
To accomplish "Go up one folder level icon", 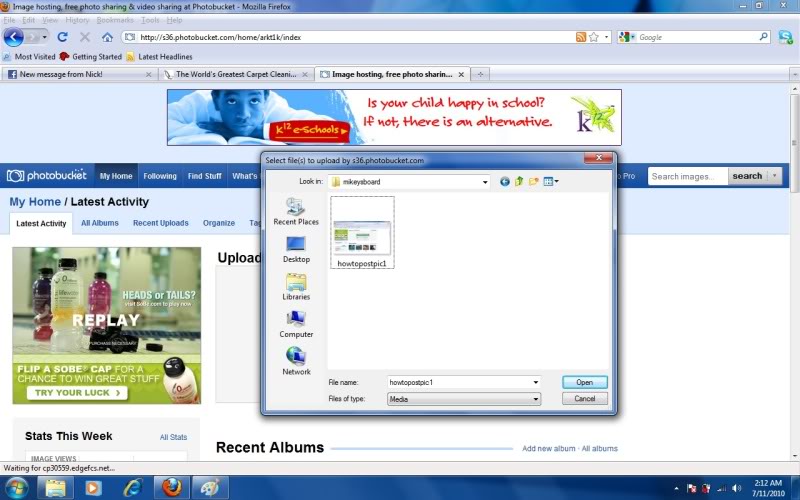I will tap(519, 181).
